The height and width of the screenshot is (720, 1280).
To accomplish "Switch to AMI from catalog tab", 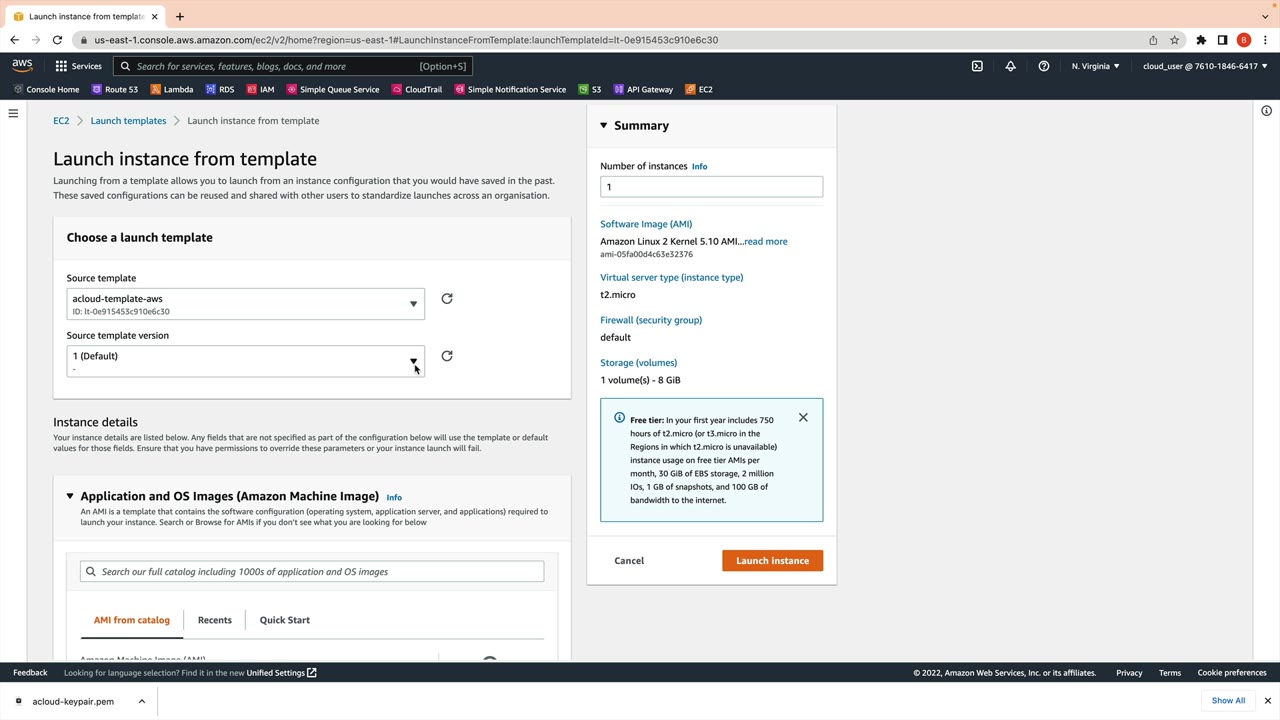I will (x=132, y=620).
